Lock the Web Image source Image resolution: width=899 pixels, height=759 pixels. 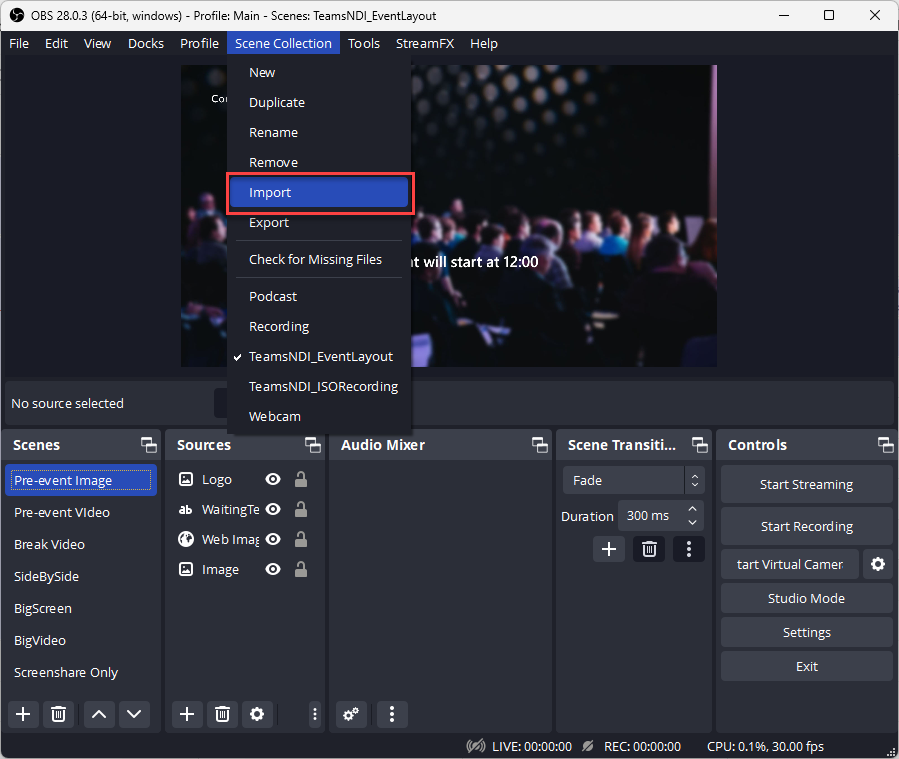point(300,539)
